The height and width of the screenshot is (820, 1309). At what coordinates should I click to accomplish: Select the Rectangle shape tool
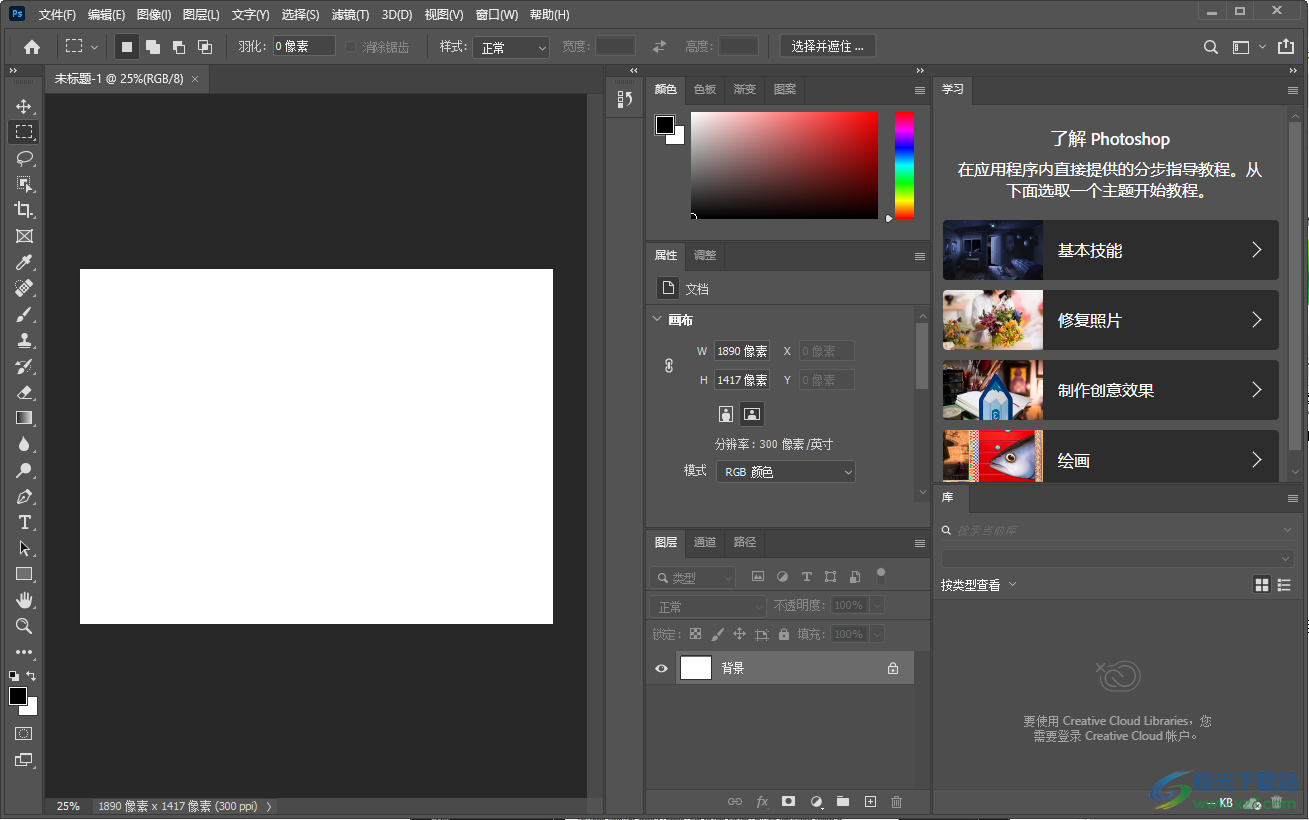24,574
